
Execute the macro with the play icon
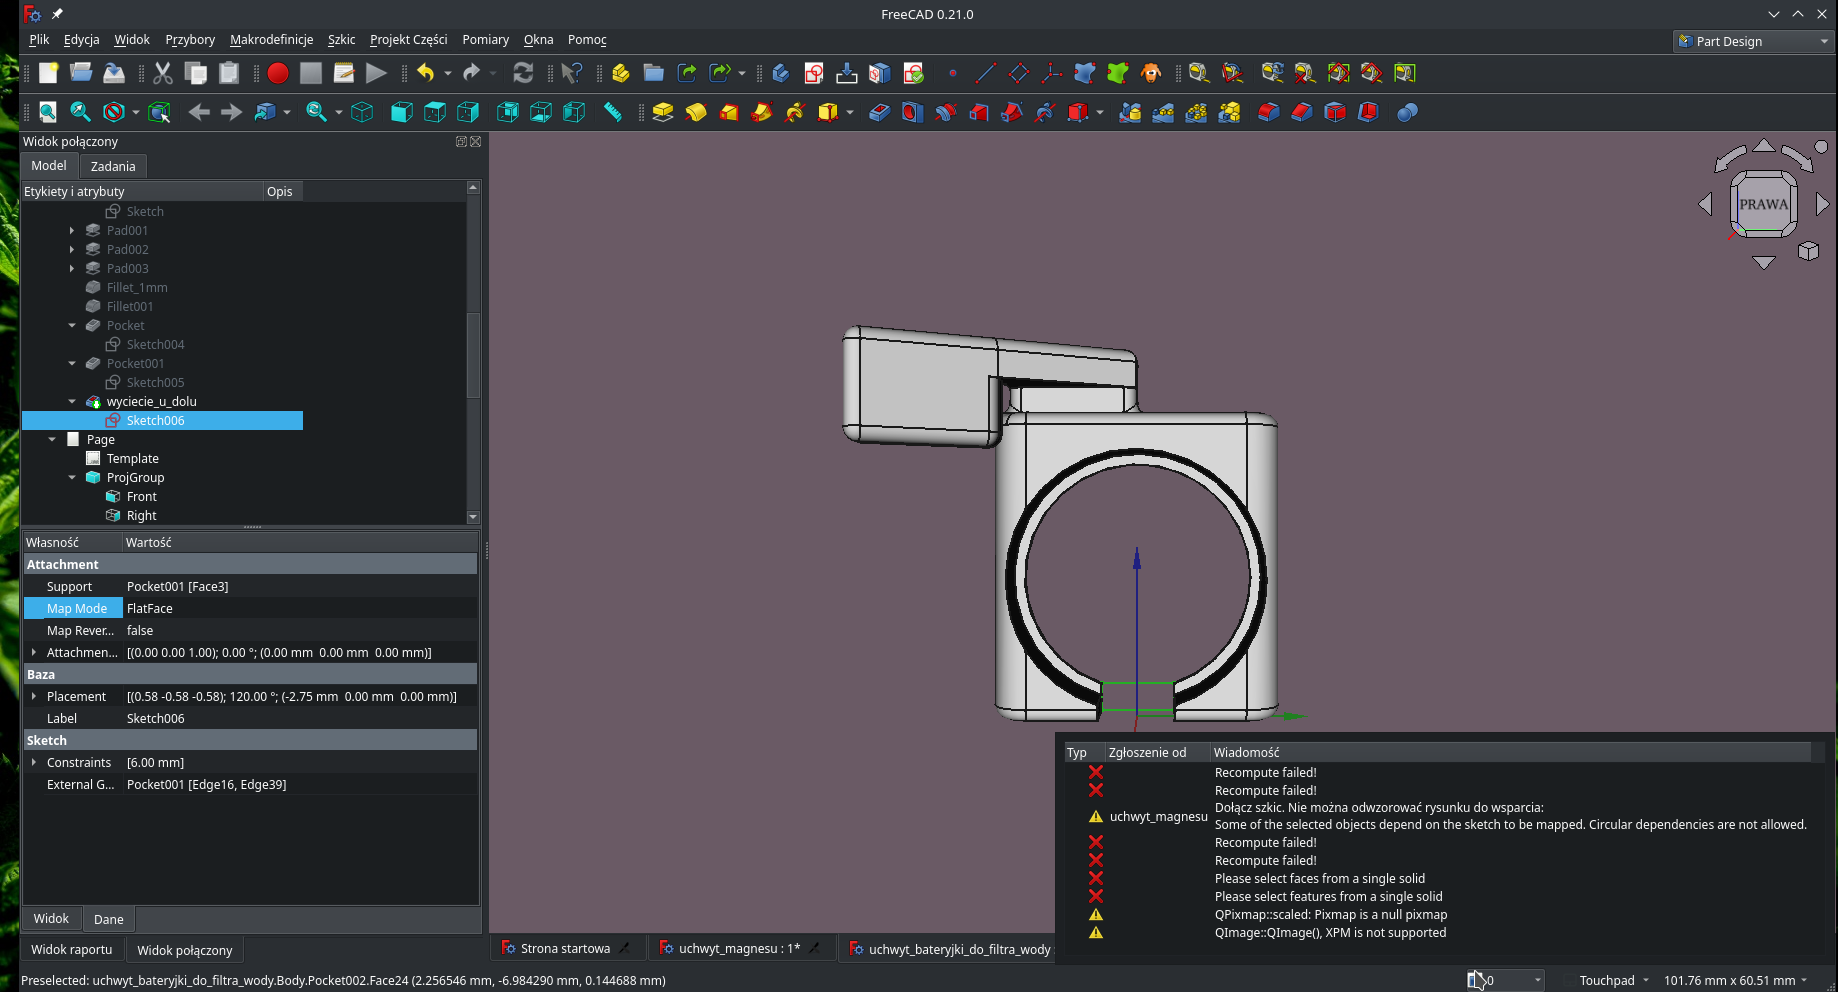coord(377,73)
